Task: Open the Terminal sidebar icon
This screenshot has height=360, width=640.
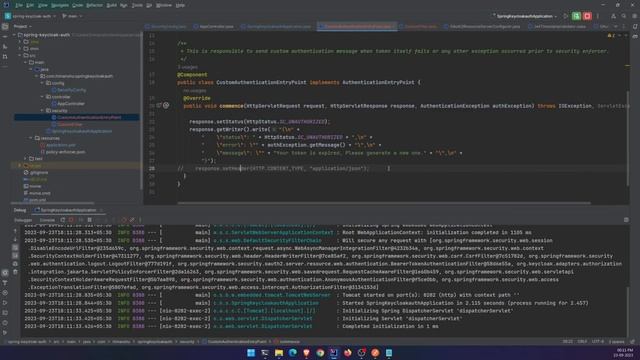Action: point(5,313)
